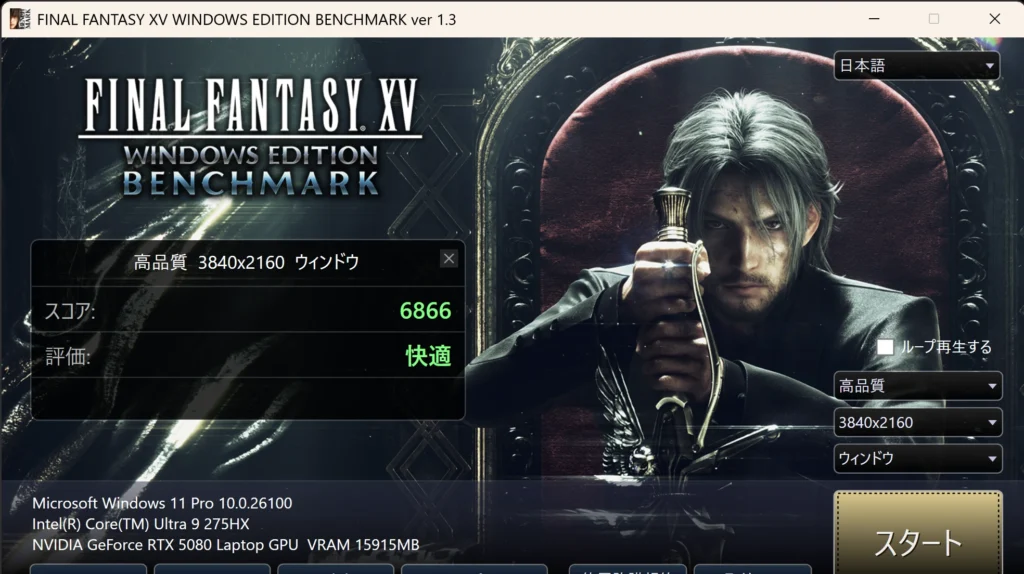Expand the 高品質 quality preset dropdown

click(x=917, y=385)
